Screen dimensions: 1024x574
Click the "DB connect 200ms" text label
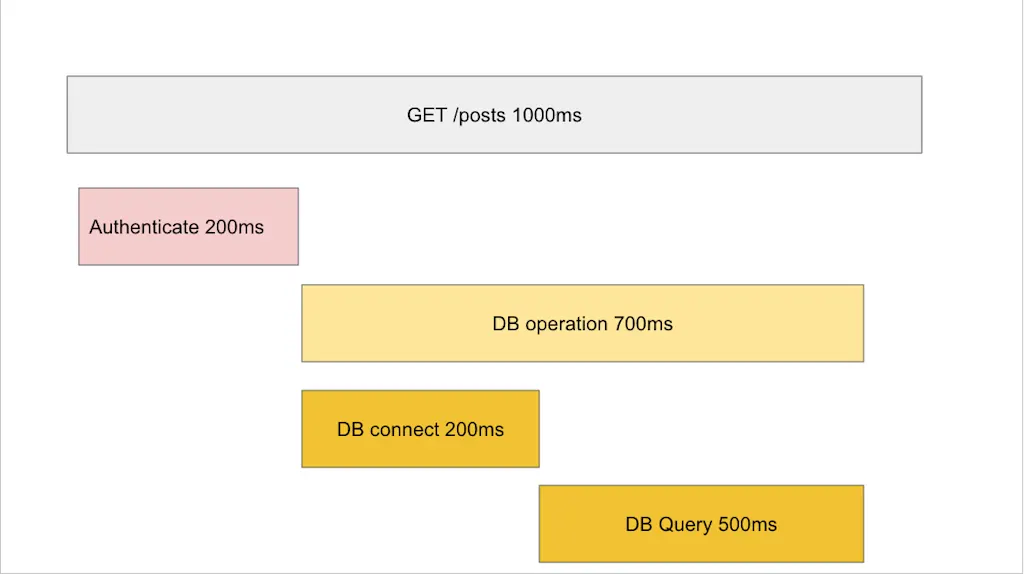[x=421, y=429]
